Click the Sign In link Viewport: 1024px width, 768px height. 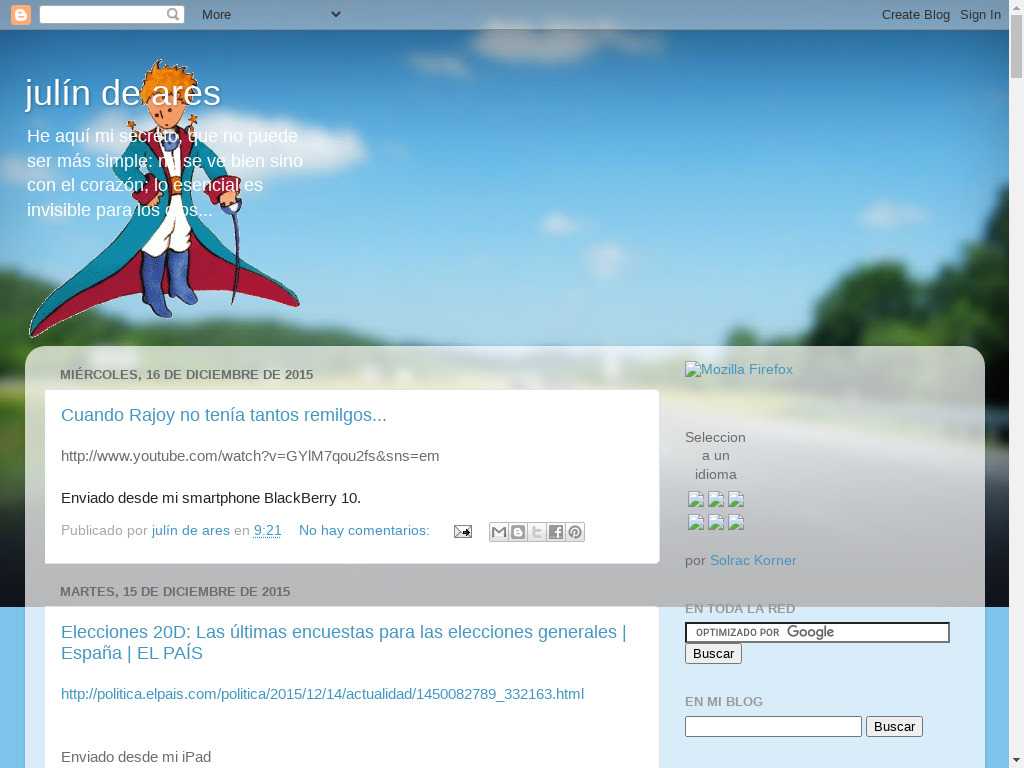[x=980, y=14]
